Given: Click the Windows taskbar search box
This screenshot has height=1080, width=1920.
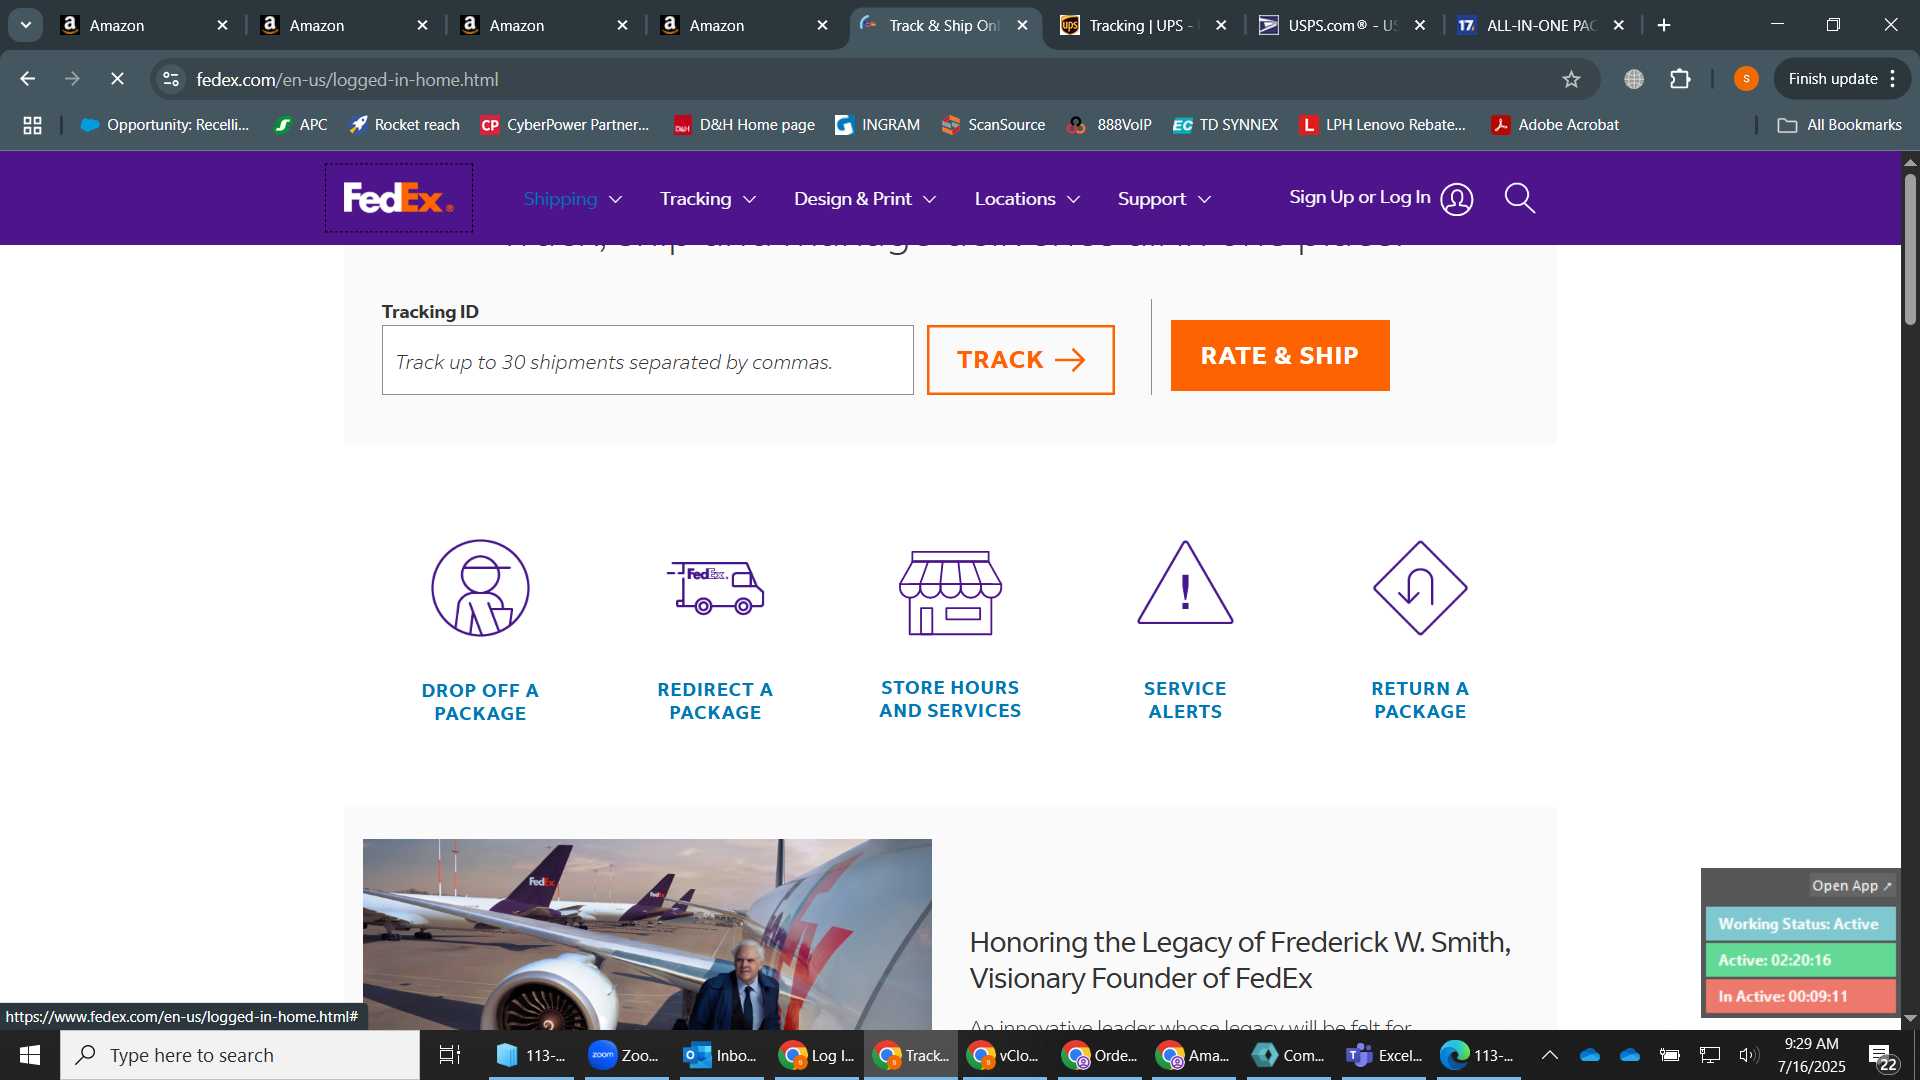Looking at the screenshot, I should coord(240,1055).
